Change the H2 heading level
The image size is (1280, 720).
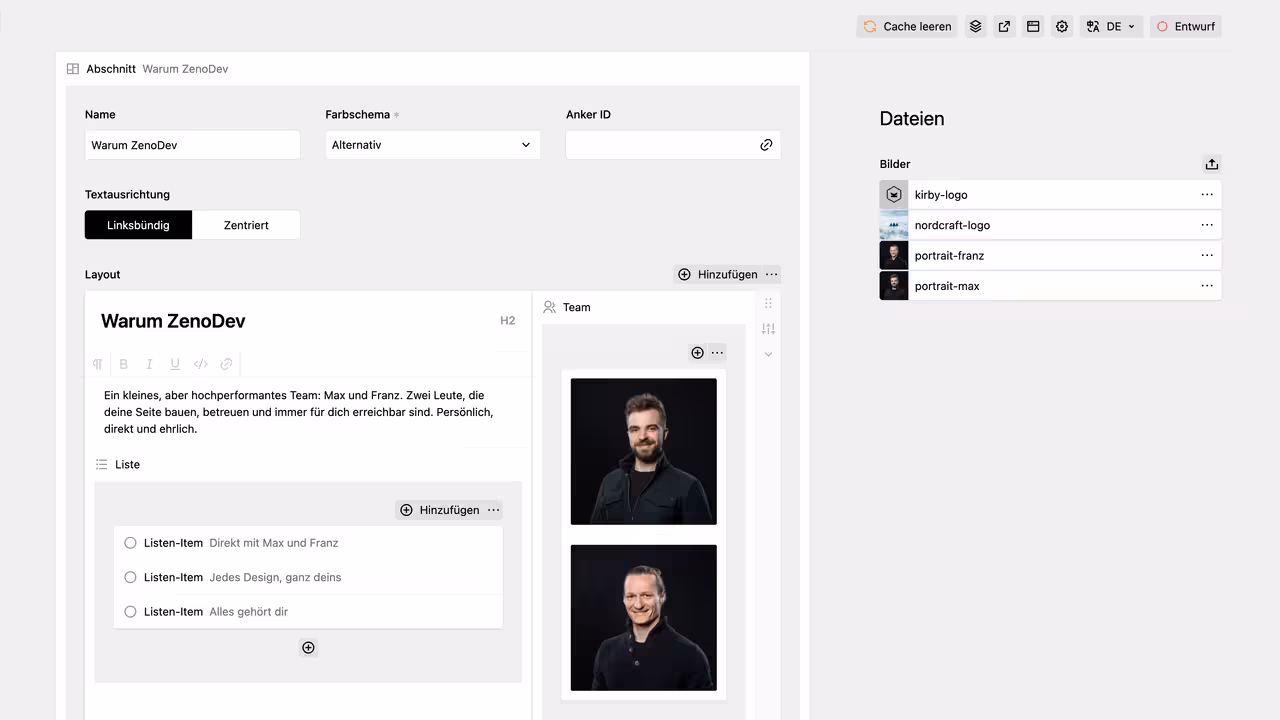click(x=508, y=321)
